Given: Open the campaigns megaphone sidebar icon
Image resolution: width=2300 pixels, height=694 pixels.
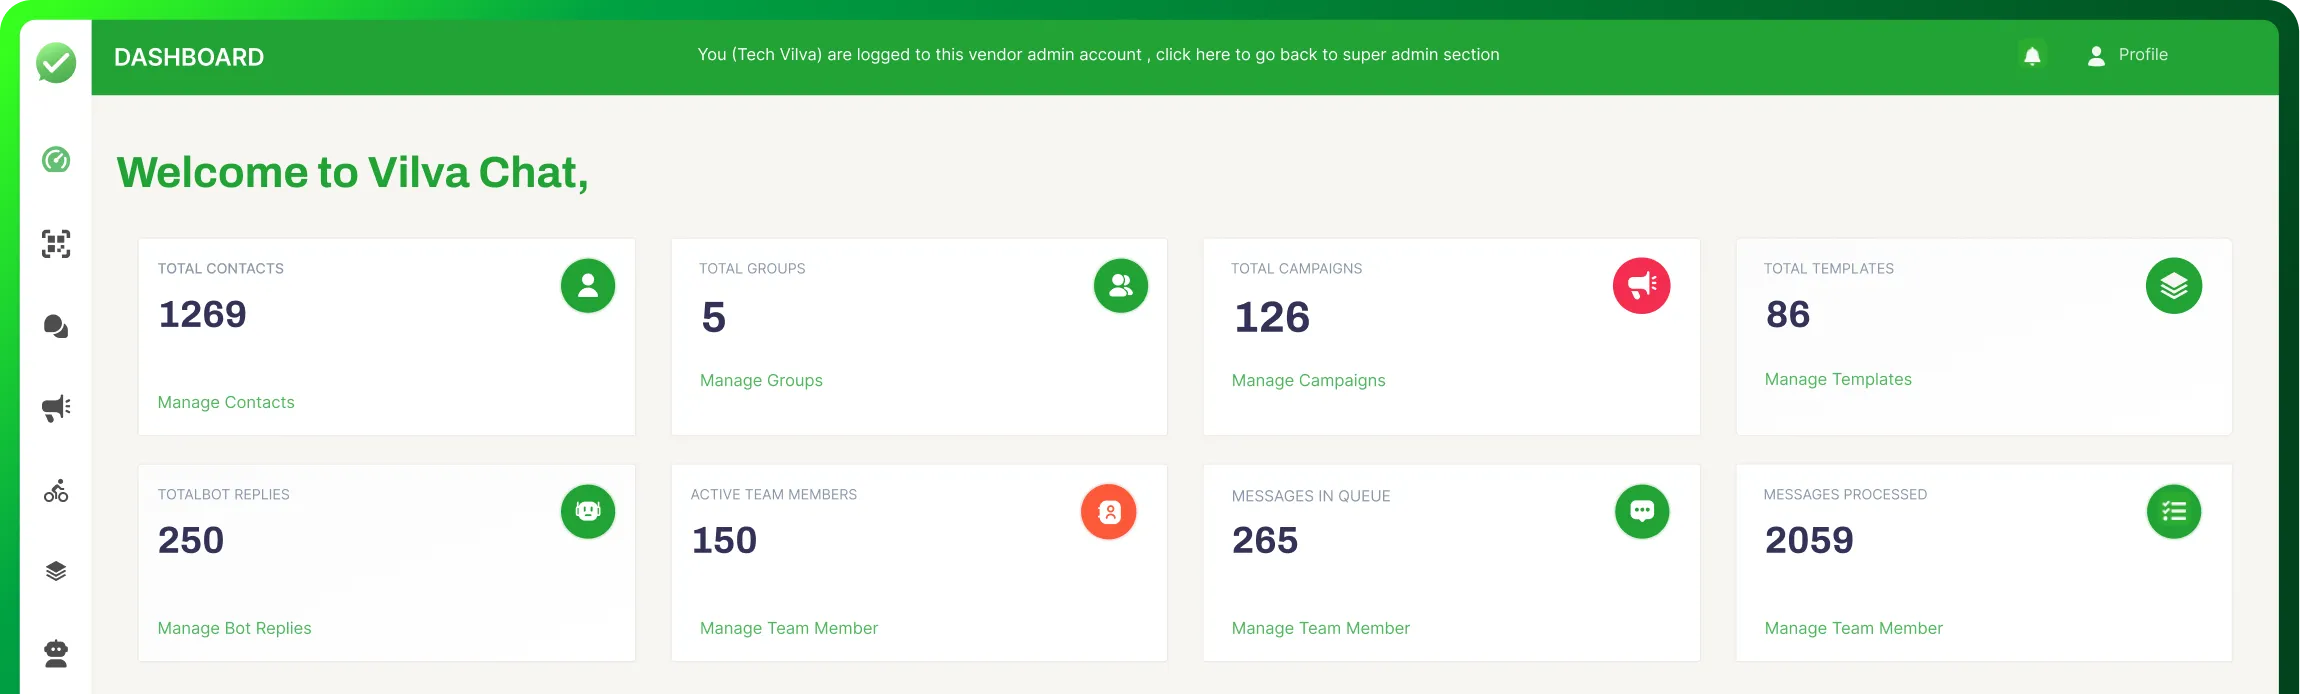Looking at the screenshot, I should [x=56, y=408].
